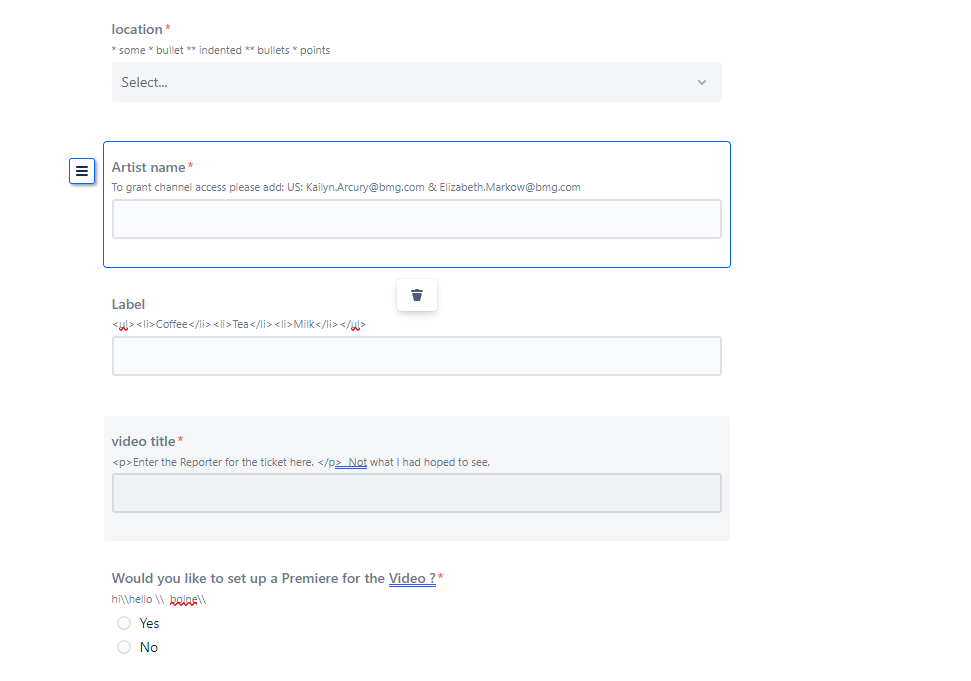
Task: Click the Artist name heading
Action: 149,167
